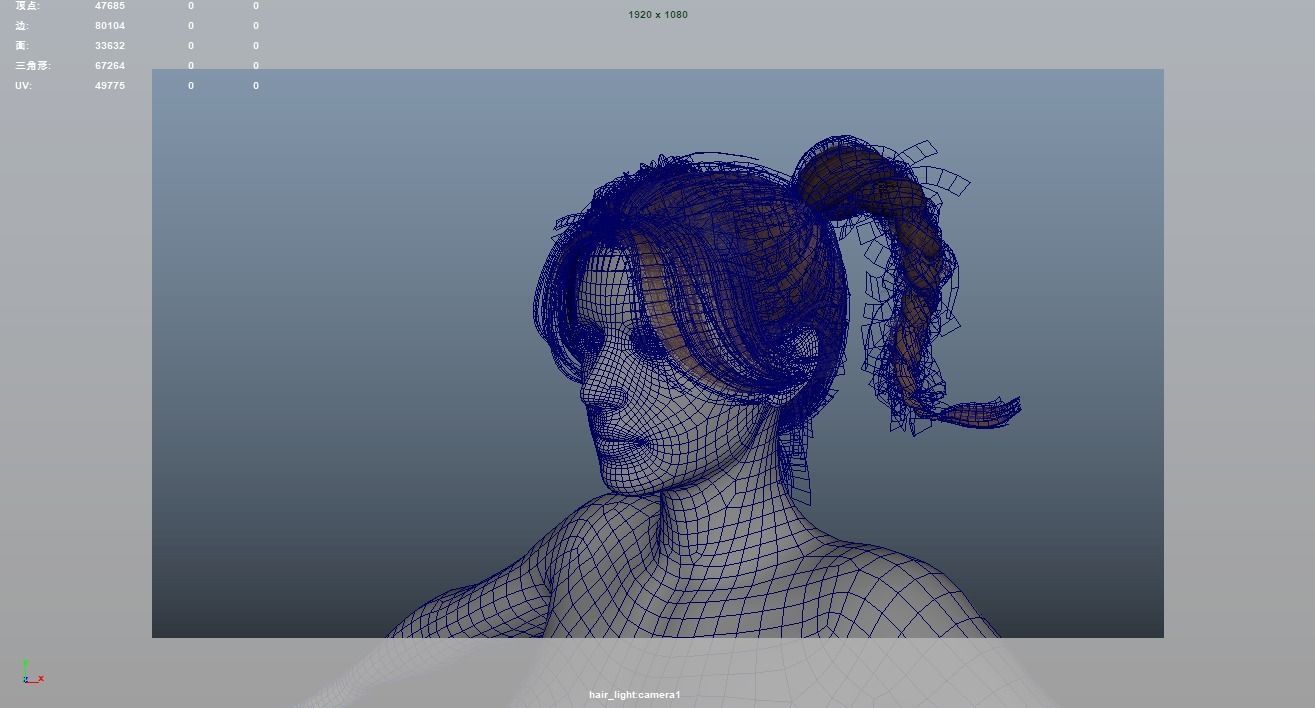1315x708 pixels.
Task: Click the '顶点:' poly count label
Action: point(27,6)
